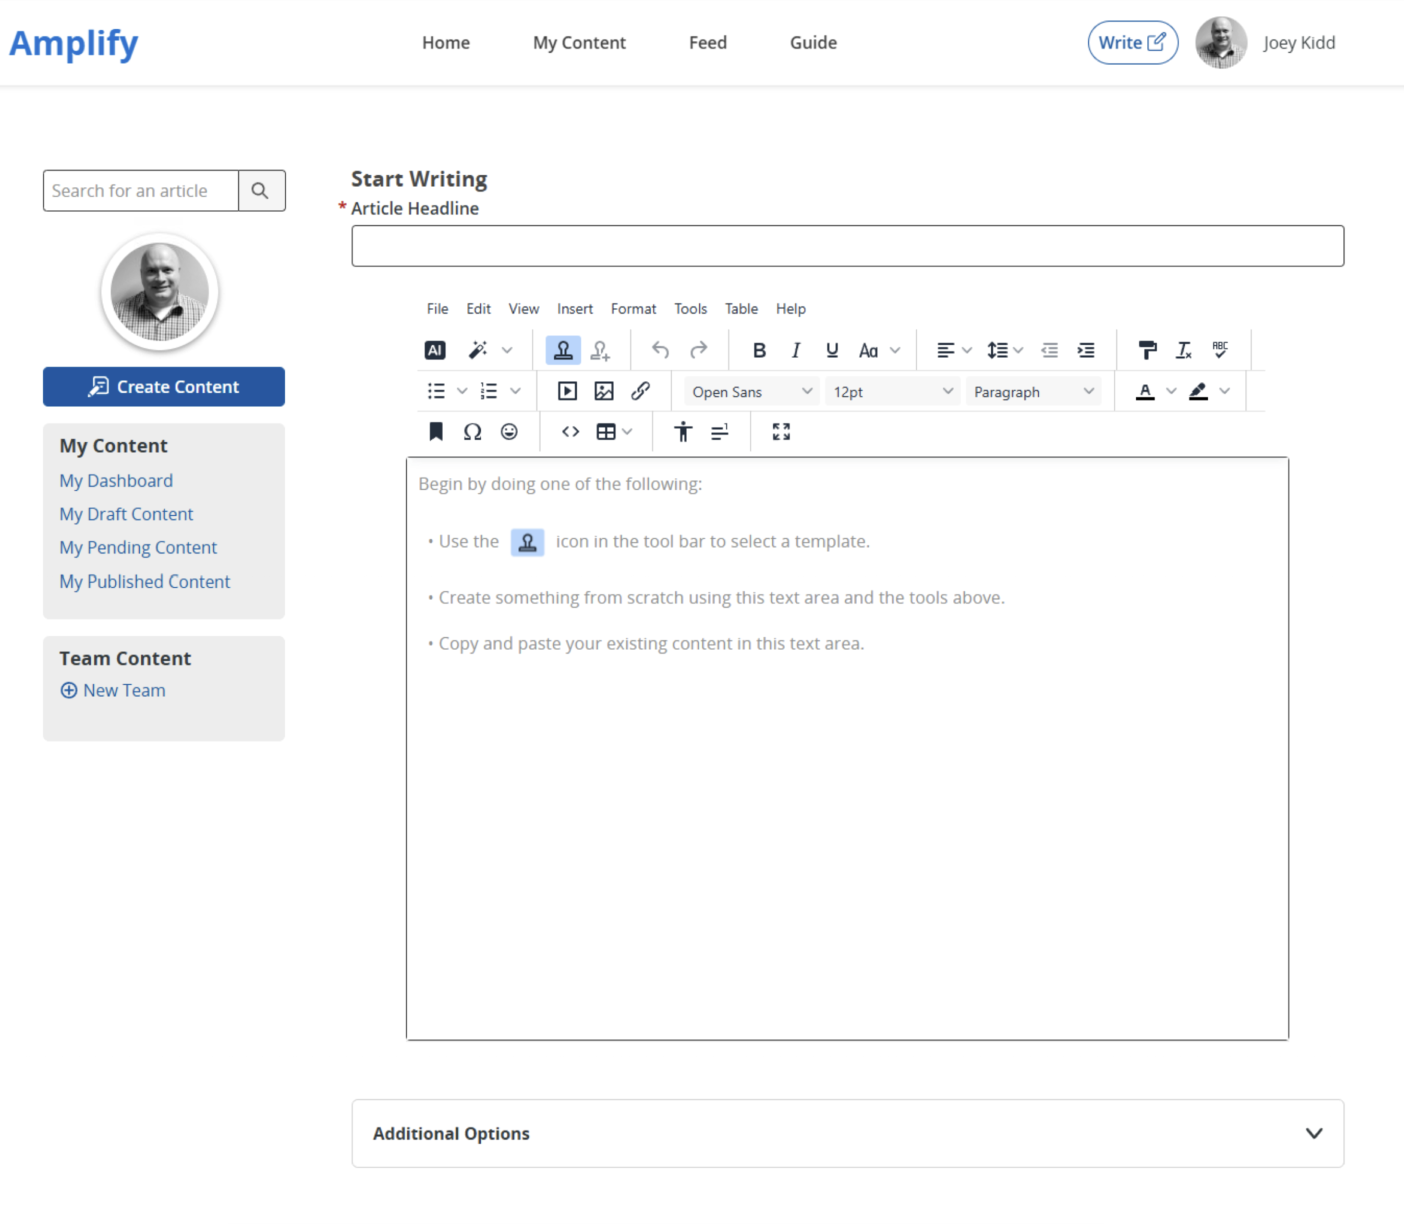Viewport: 1404px width, 1224px height.
Task: Expand the Additional Options section
Action: point(847,1134)
